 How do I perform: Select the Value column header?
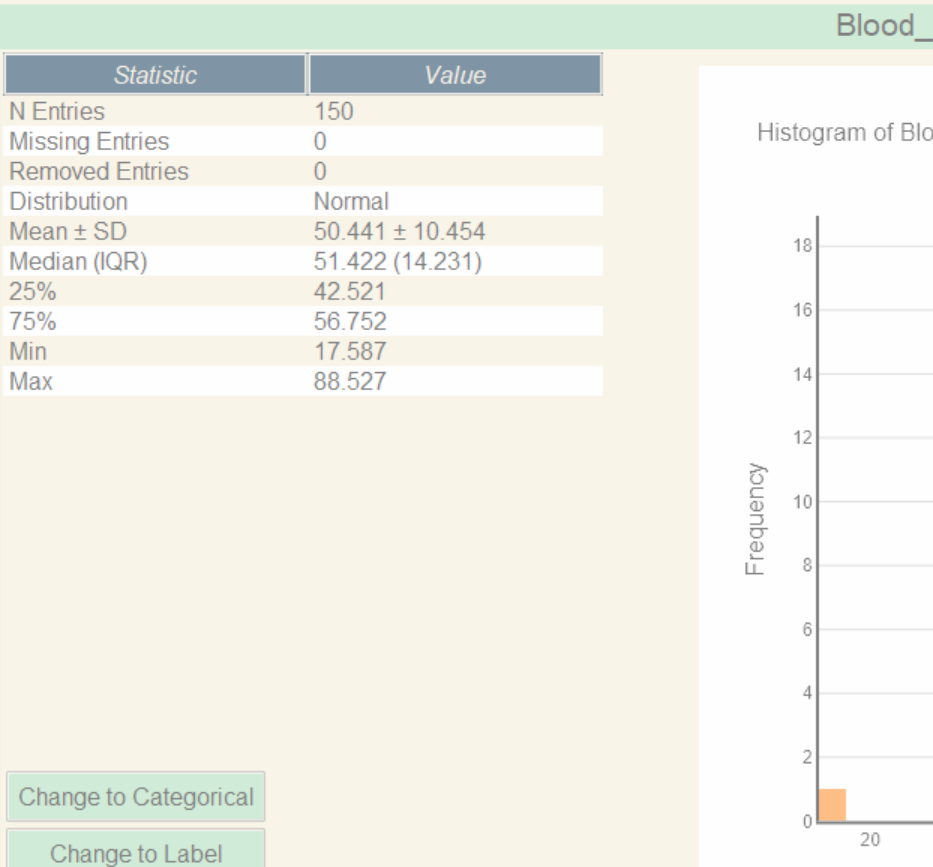(x=455, y=75)
